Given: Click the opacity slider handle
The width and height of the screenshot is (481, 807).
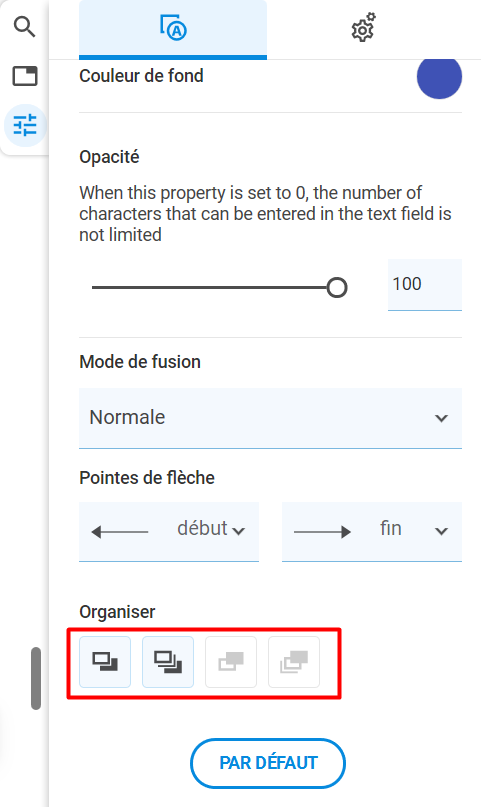Looking at the screenshot, I should [x=337, y=287].
